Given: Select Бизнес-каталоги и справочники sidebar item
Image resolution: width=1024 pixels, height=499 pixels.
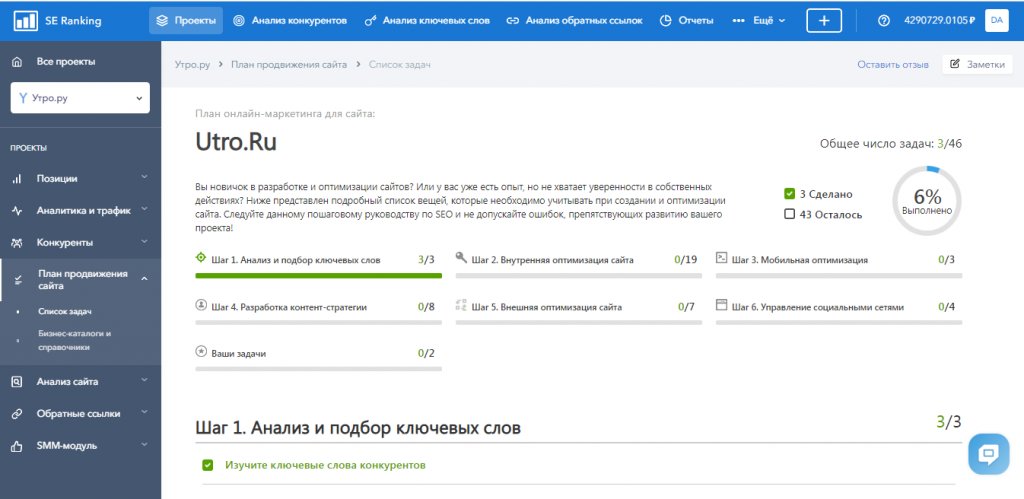Looking at the screenshot, I should (75, 340).
